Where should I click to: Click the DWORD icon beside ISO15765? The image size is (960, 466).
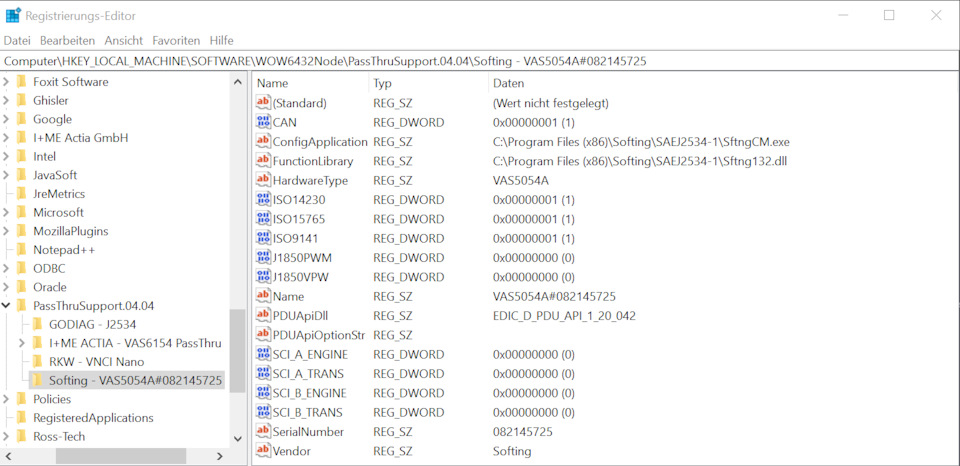coord(263,219)
